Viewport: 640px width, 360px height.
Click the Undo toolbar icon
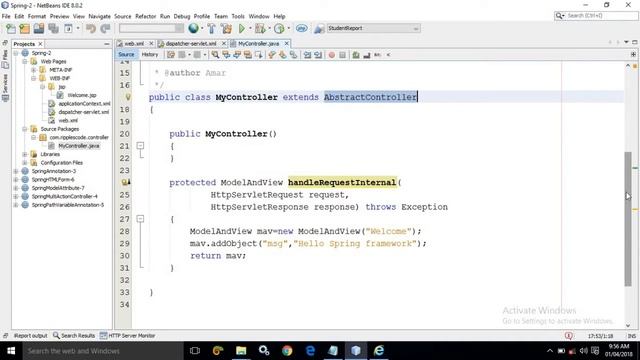click(91, 28)
